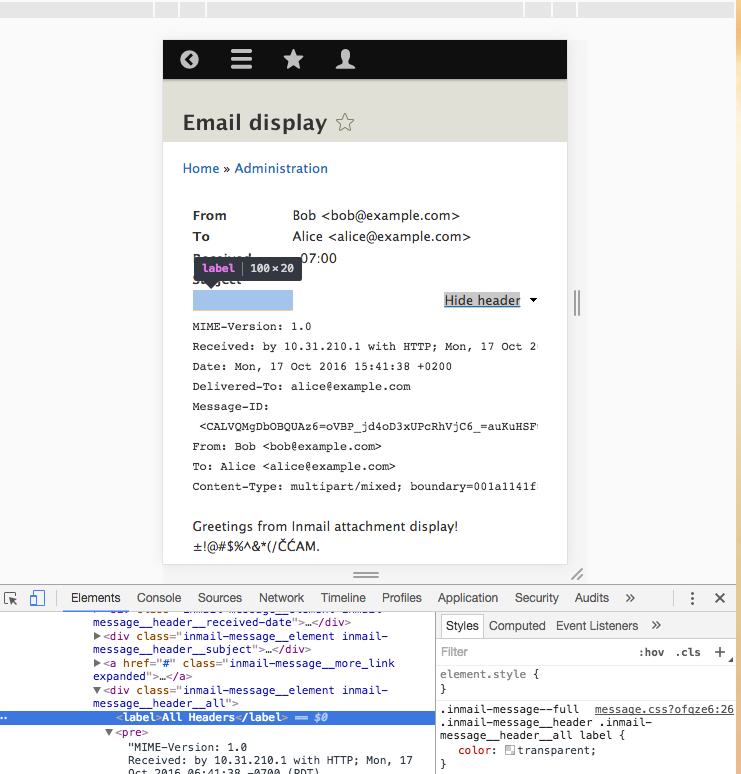Open the Network tab
Viewport: 741px width, 774px height.
coord(281,598)
